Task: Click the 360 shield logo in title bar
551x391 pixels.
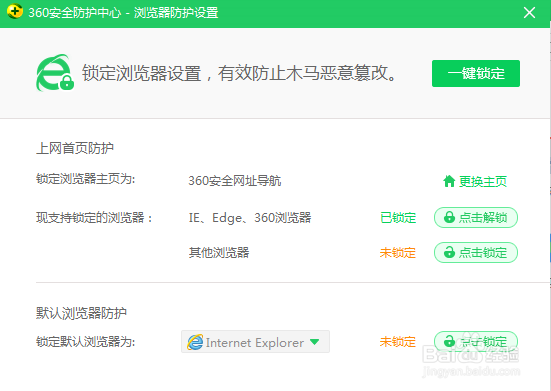Action: pyautogui.click(x=14, y=12)
